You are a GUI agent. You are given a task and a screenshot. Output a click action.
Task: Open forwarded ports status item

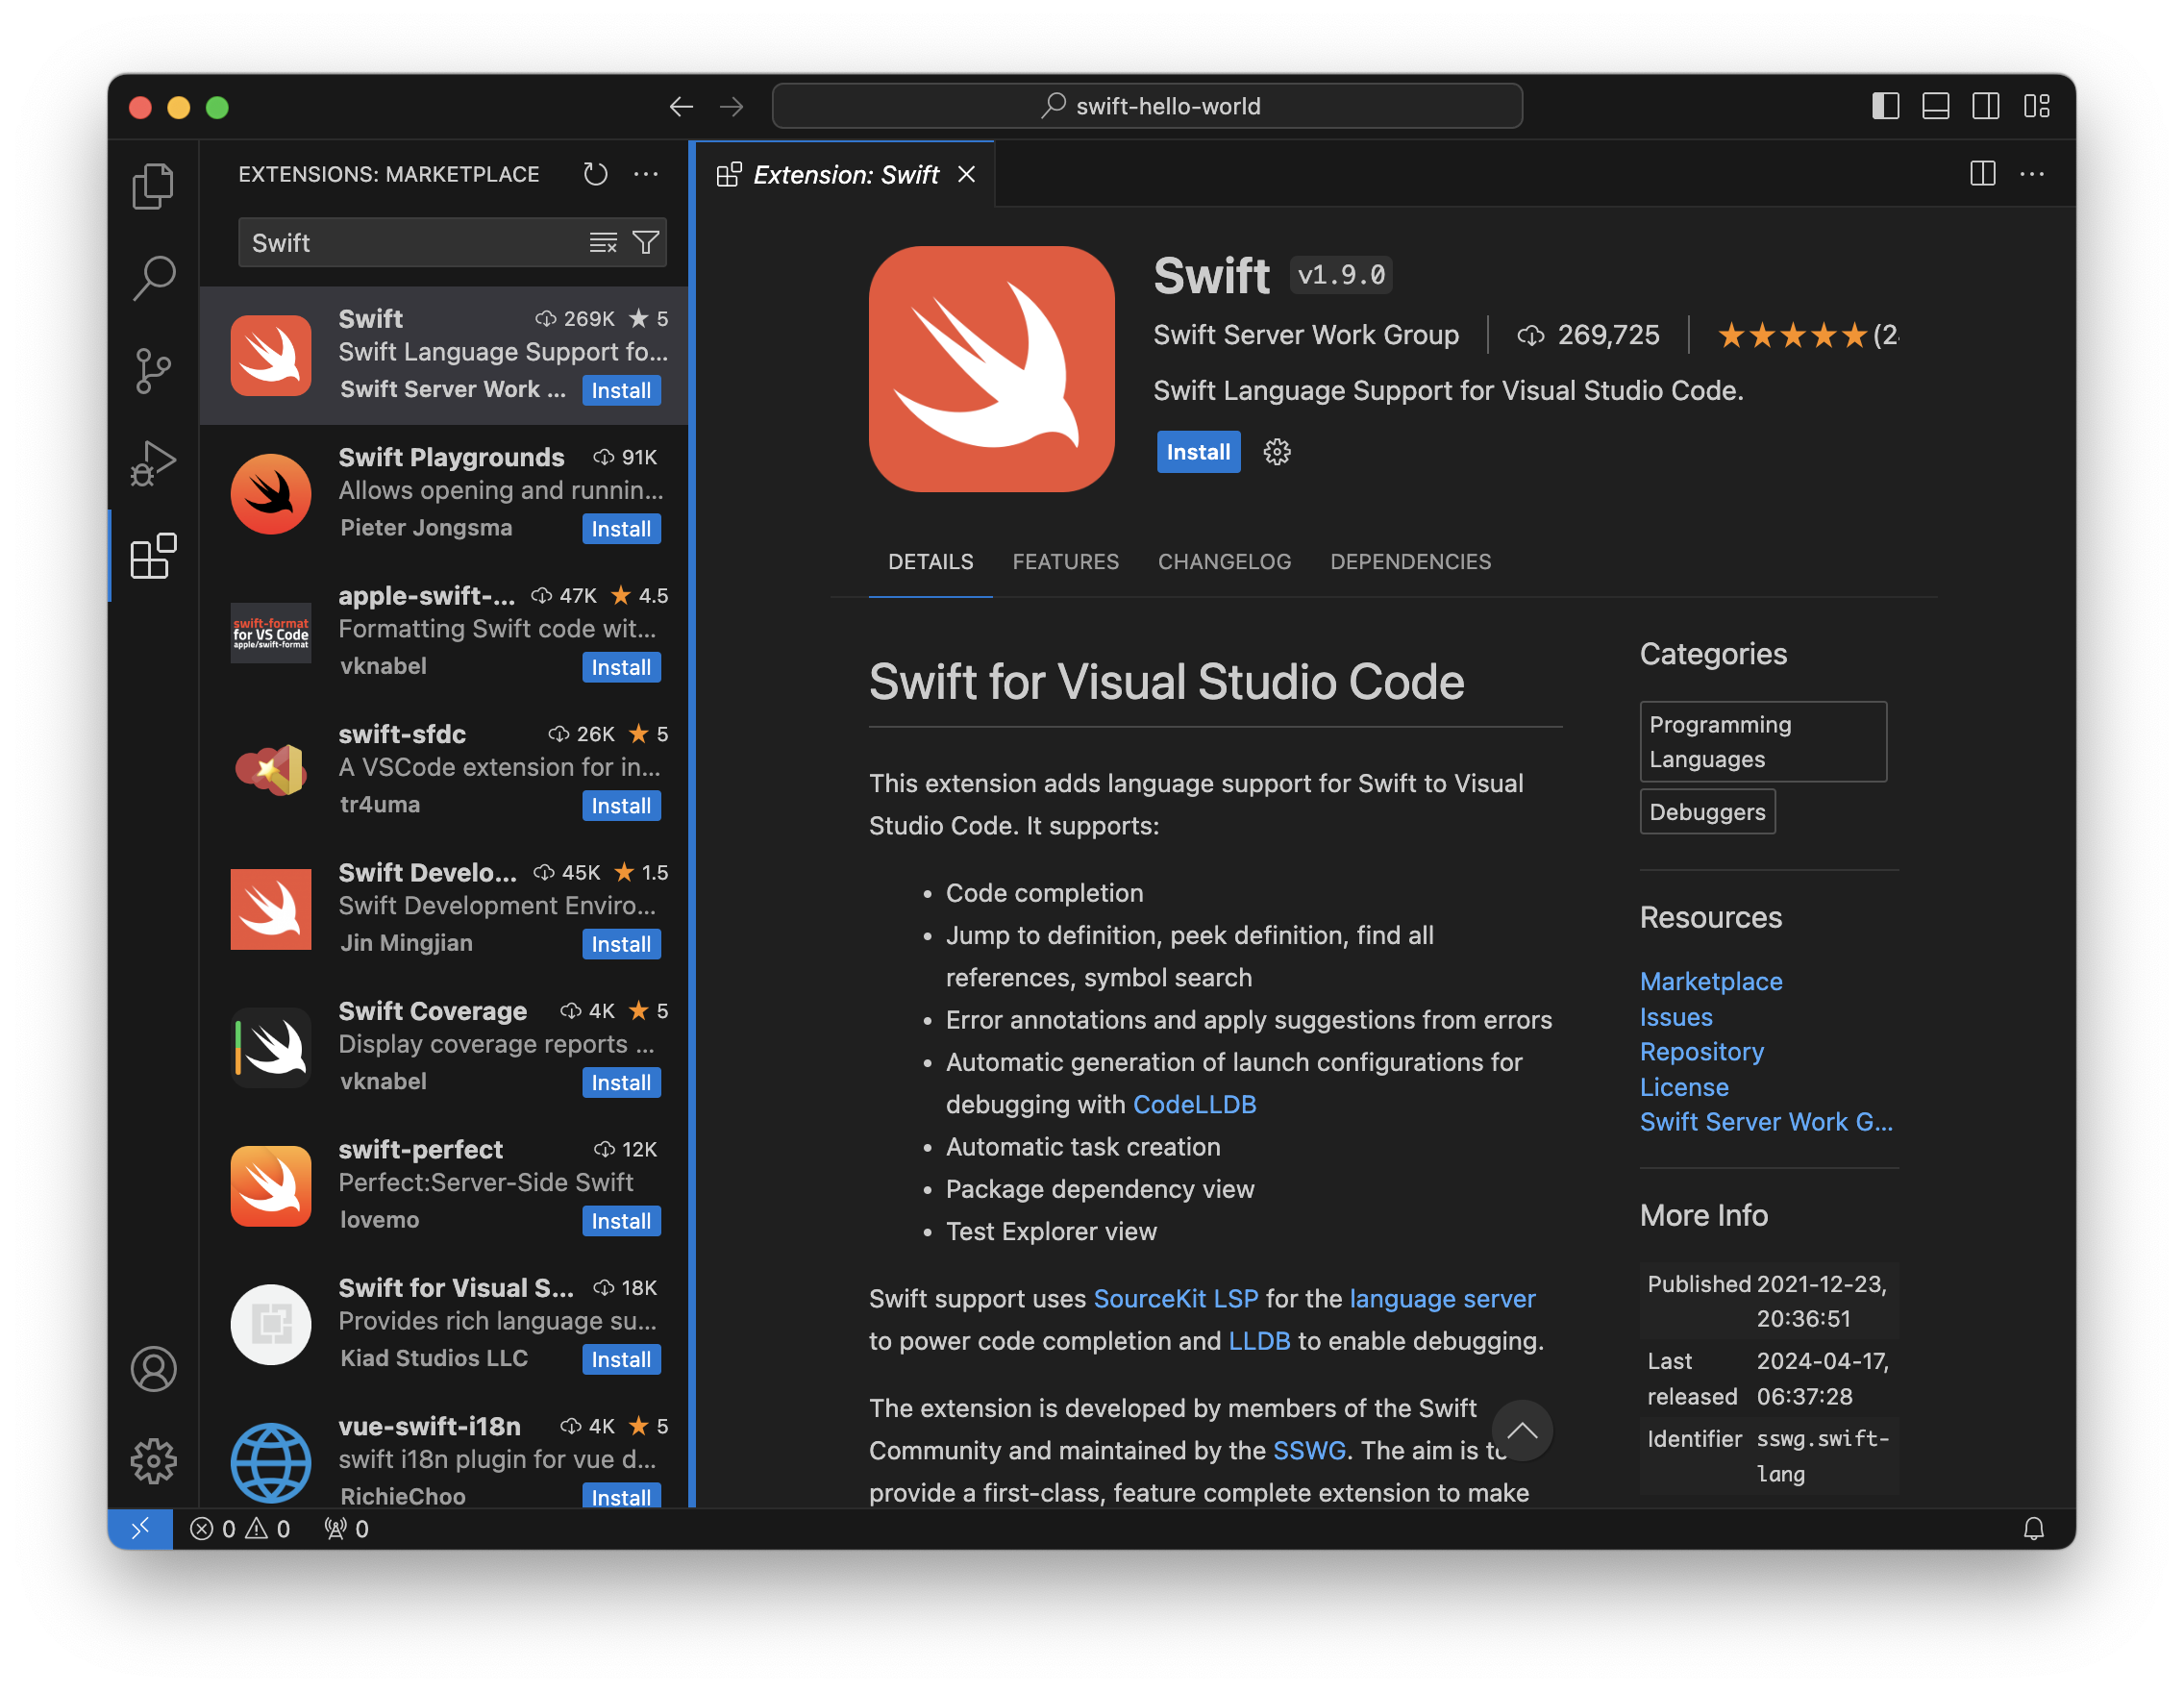tap(346, 1529)
